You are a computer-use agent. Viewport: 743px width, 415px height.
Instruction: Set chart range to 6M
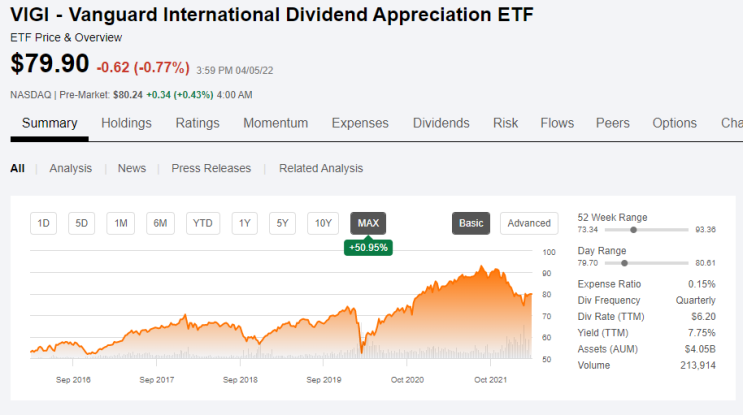tap(160, 223)
